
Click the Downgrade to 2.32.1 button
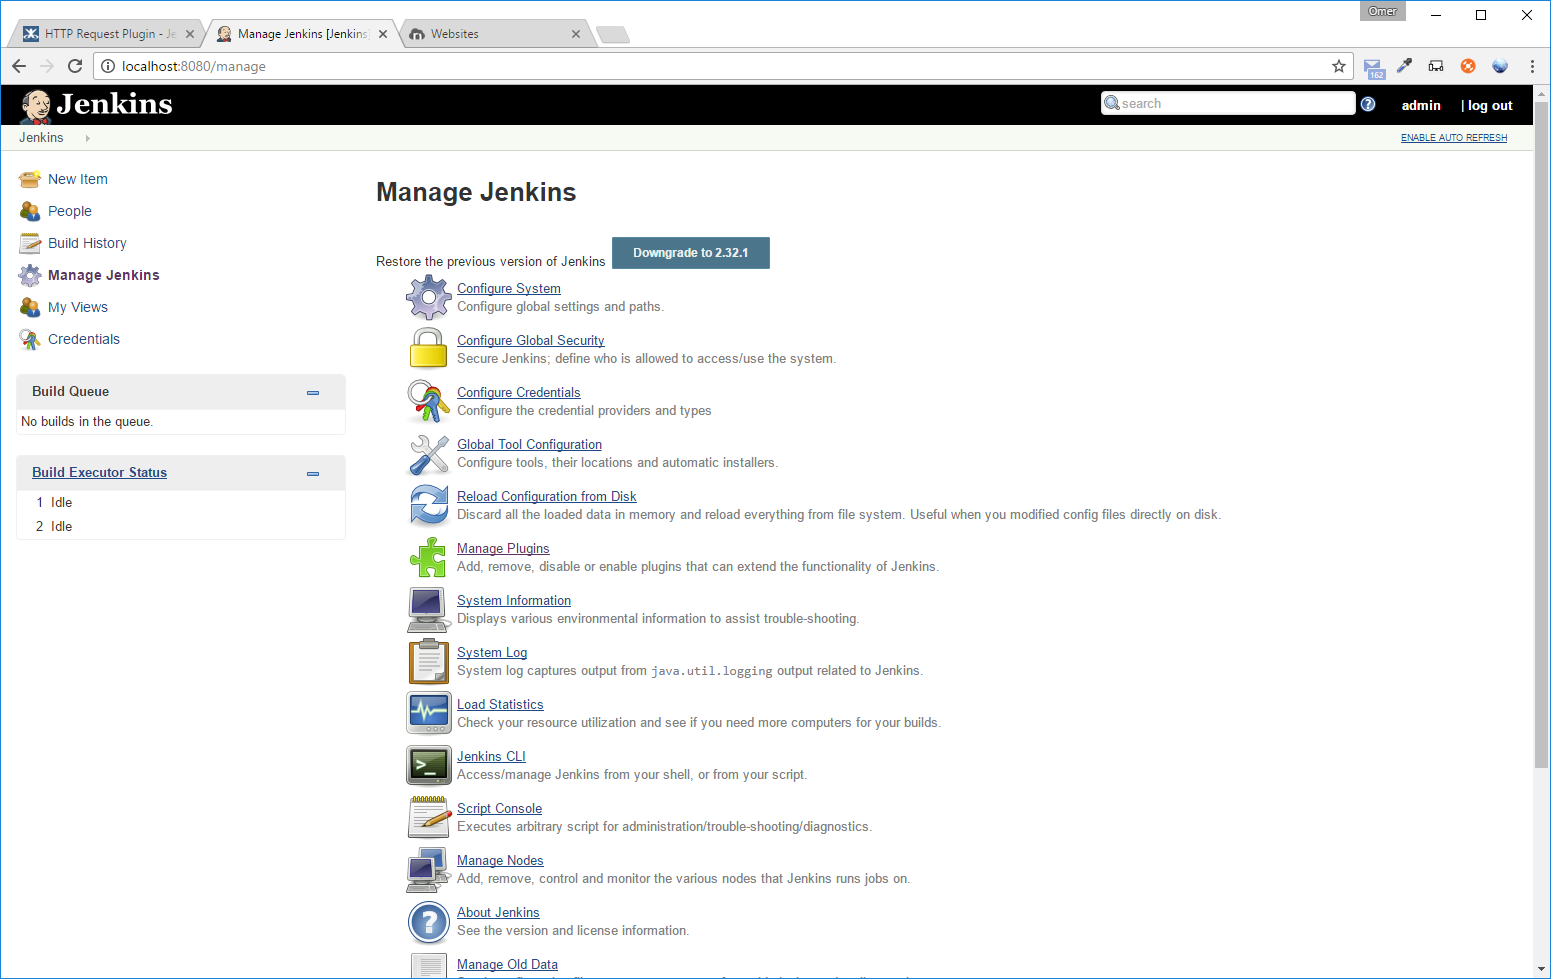tap(690, 253)
